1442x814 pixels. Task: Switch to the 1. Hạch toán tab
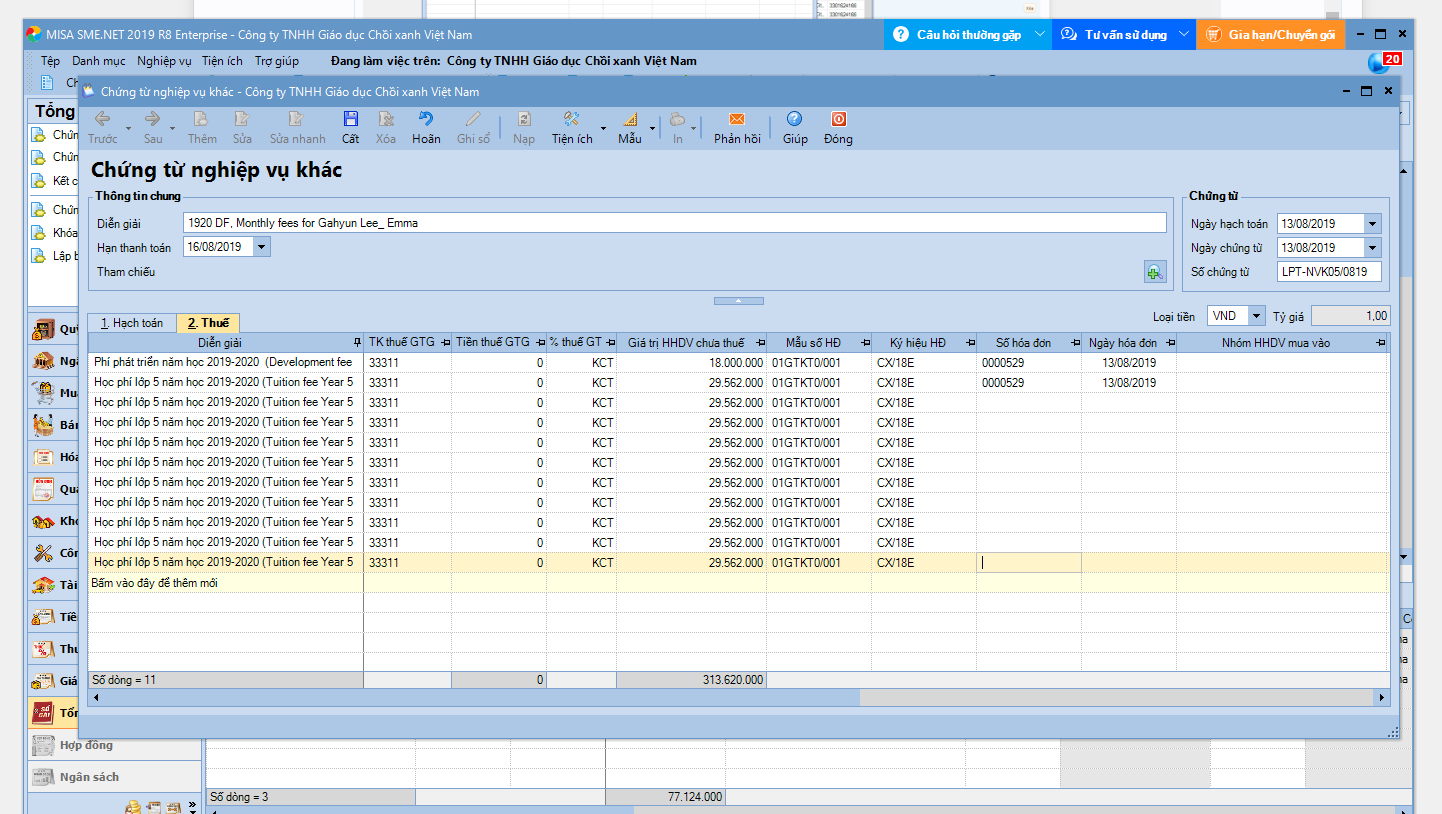coord(132,323)
